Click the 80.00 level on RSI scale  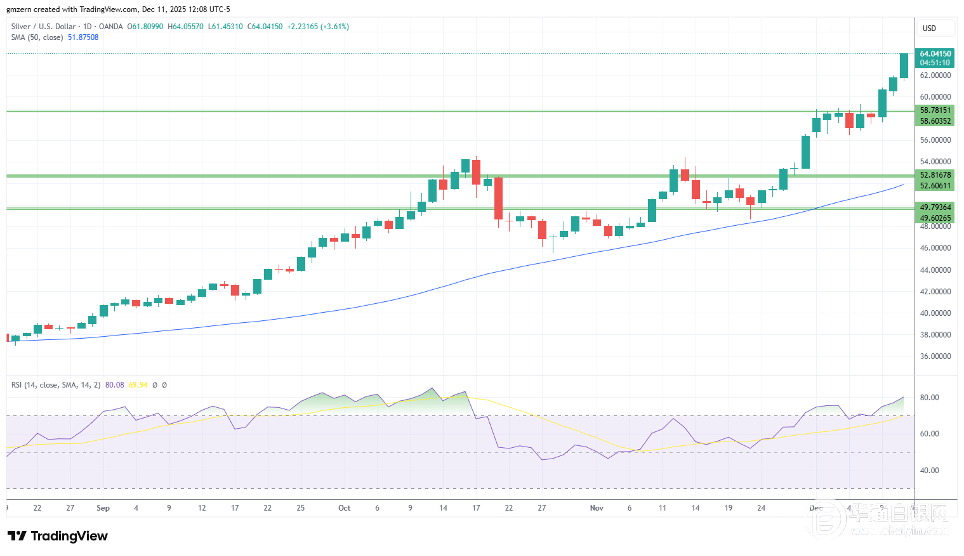929,398
